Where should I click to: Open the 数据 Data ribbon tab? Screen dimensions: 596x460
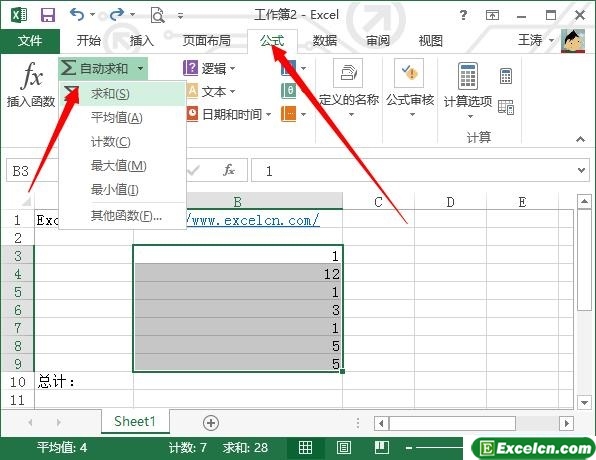325,41
